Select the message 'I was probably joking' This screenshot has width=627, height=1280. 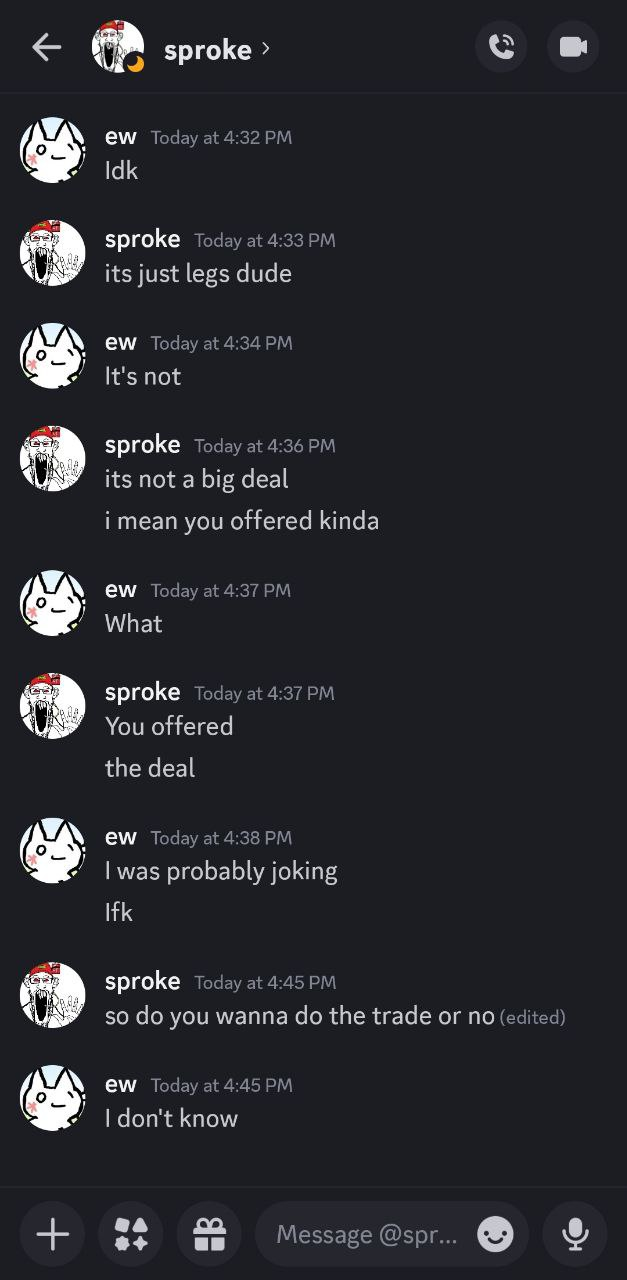coord(221,871)
